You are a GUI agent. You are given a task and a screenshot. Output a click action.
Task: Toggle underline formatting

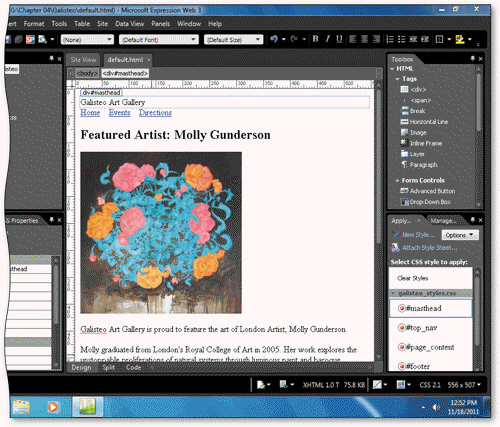[x=339, y=39]
